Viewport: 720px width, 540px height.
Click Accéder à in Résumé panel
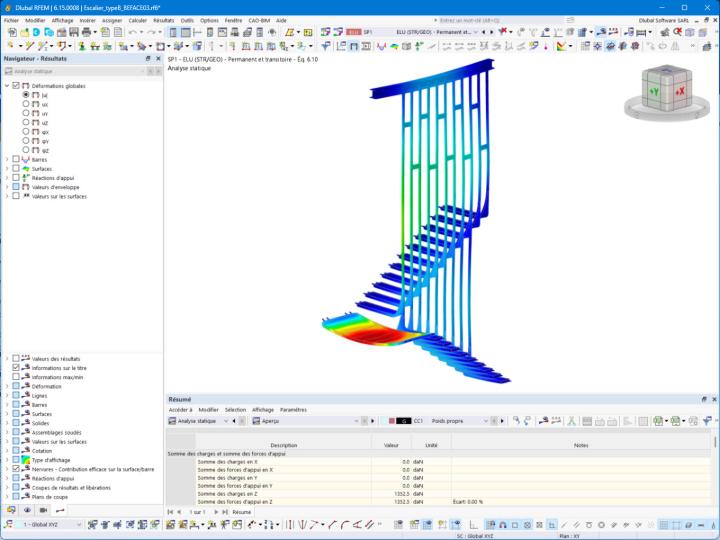[x=180, y=410]
